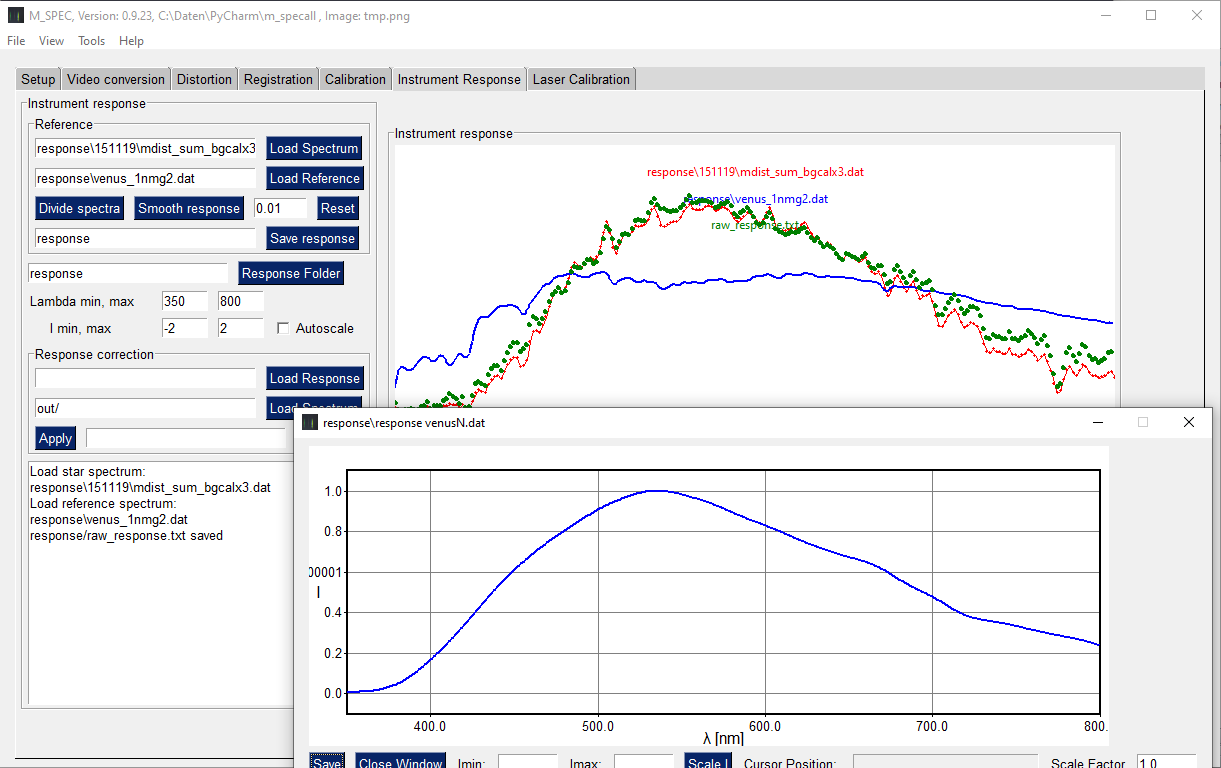Click the Save response button
Screen dimensions: 1221x768
[x=312, y=238]
